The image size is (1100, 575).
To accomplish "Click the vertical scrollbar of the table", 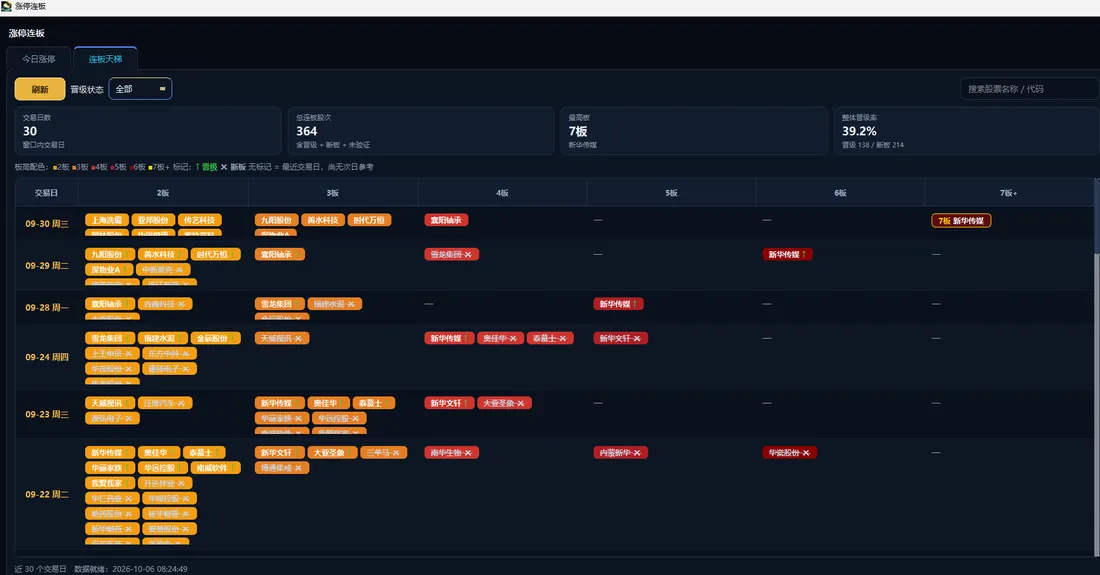I will (x=1096, y=368).
